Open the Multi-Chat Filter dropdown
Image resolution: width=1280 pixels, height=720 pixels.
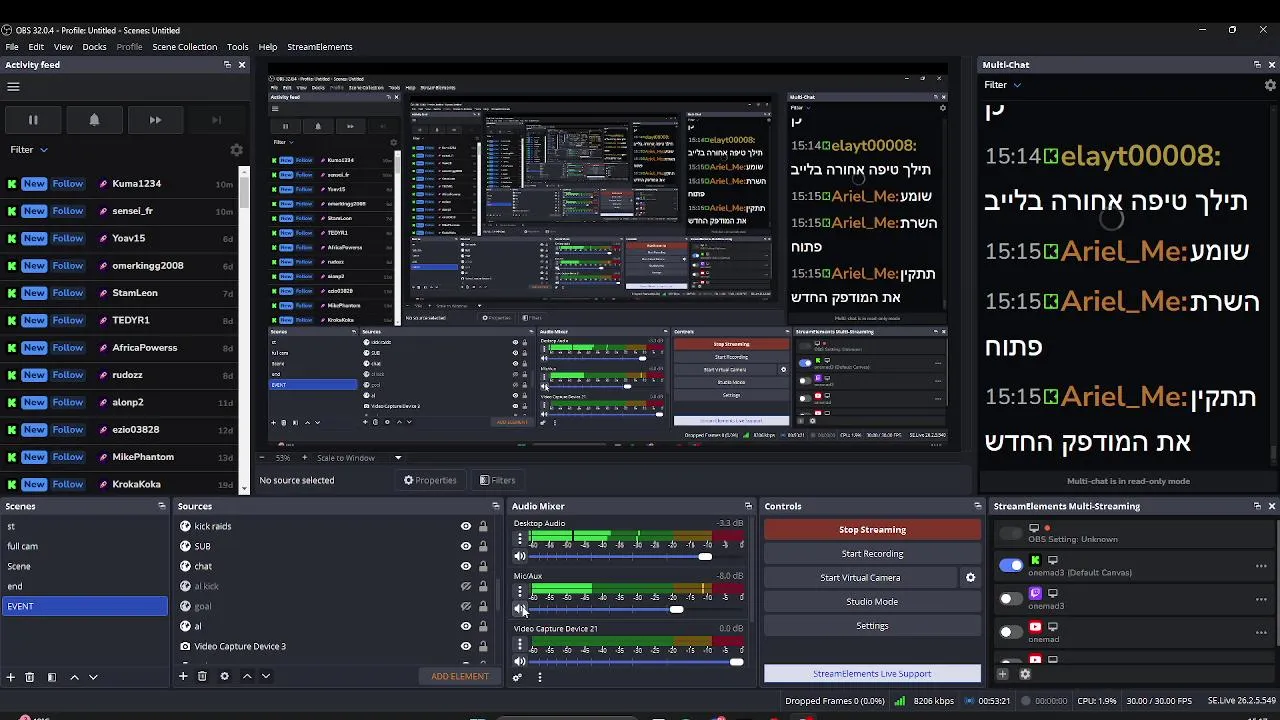coord(1002,85)
